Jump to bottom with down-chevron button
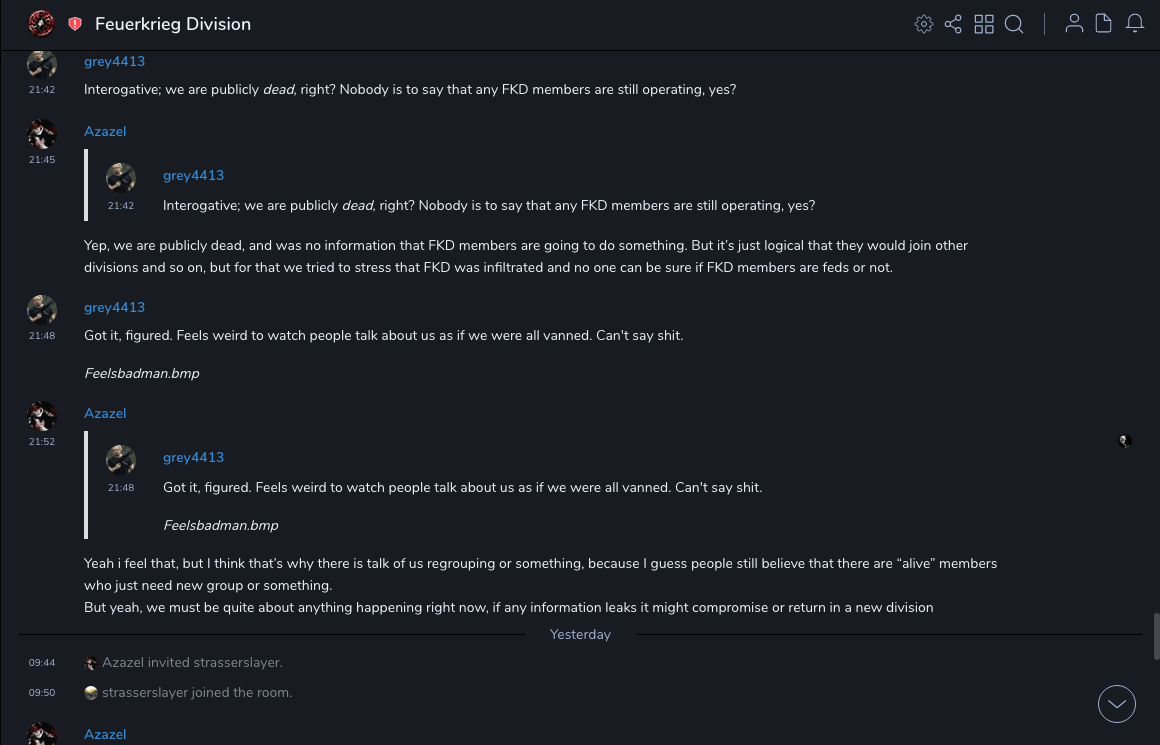Screen dimensions: 1160x745 (1117, 704)
